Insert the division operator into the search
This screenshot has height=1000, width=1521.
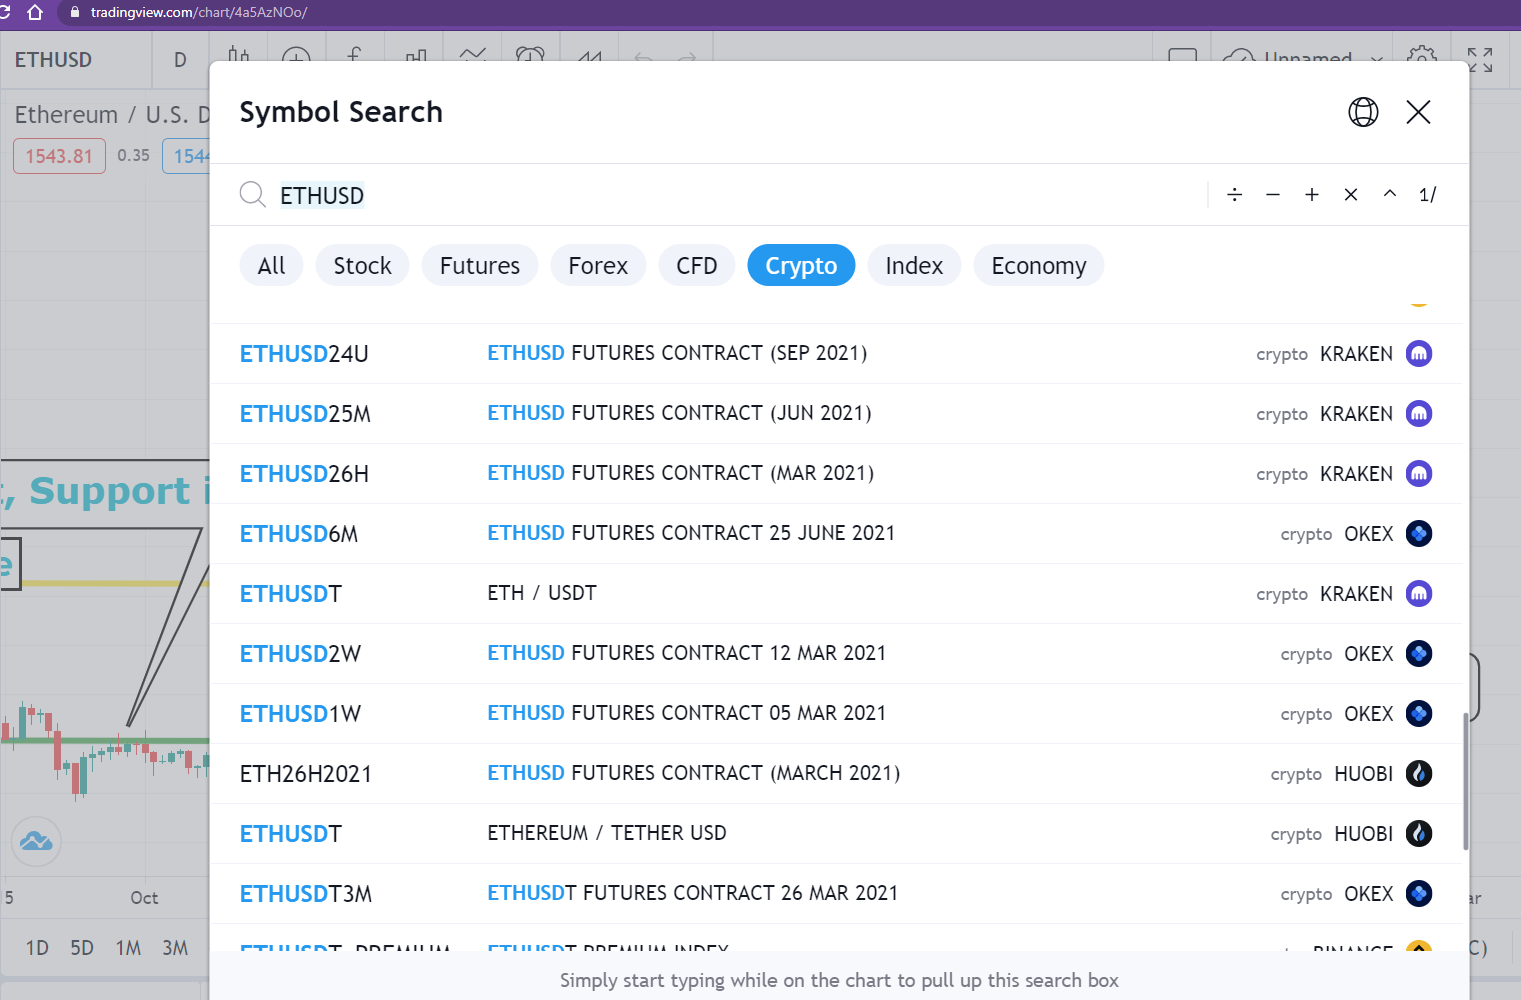[1235, 194]
